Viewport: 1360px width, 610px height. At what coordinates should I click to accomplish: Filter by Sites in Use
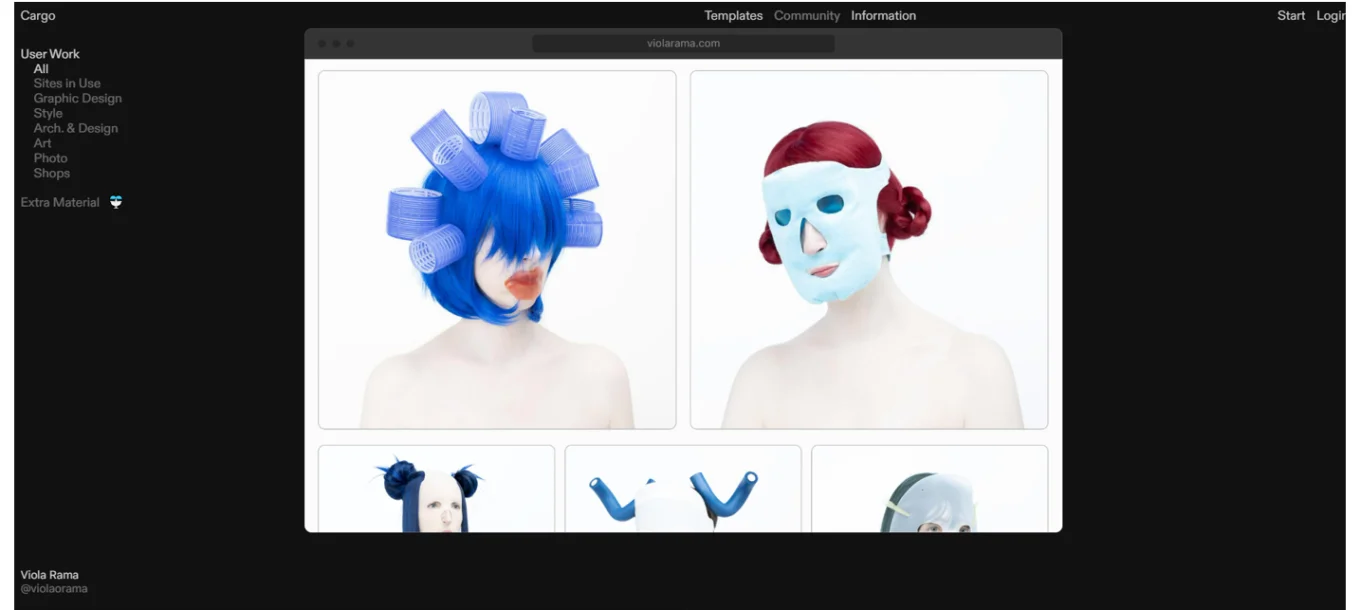(67, 84)
